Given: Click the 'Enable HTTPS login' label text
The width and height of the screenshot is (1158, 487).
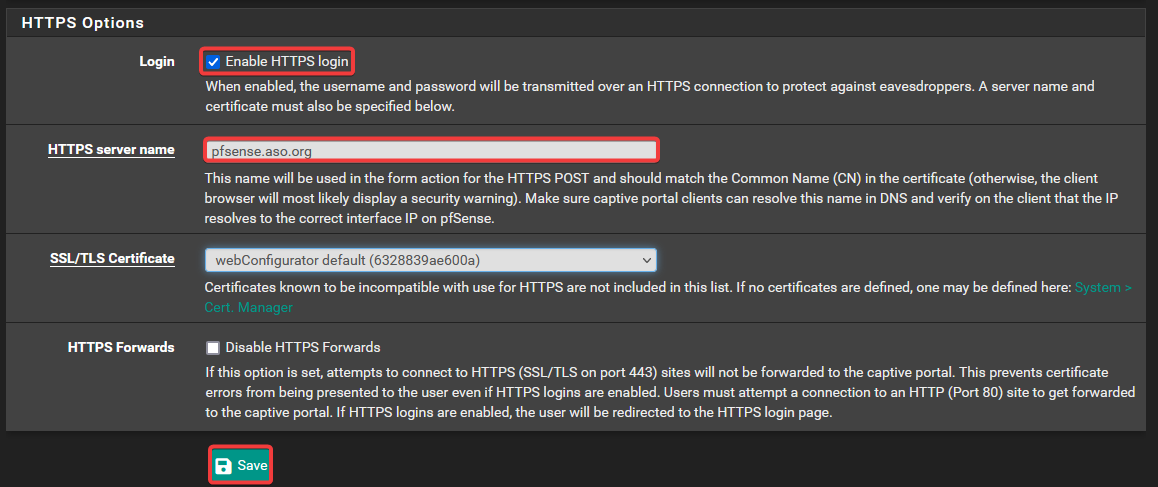Looking at the screenshot, I should (x=287, y=62).
